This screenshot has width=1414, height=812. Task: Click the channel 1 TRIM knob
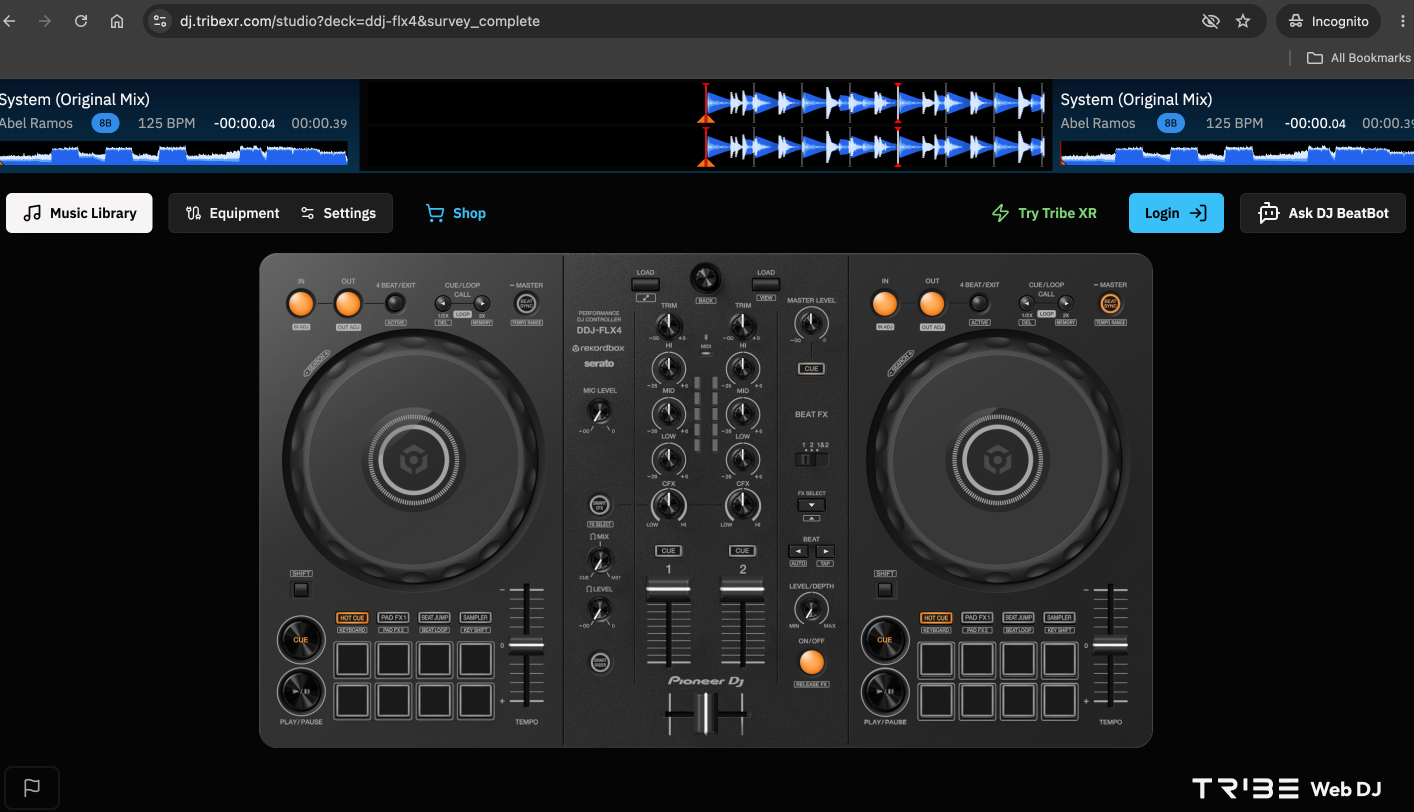pyautogui.click(x=669, y=325)
